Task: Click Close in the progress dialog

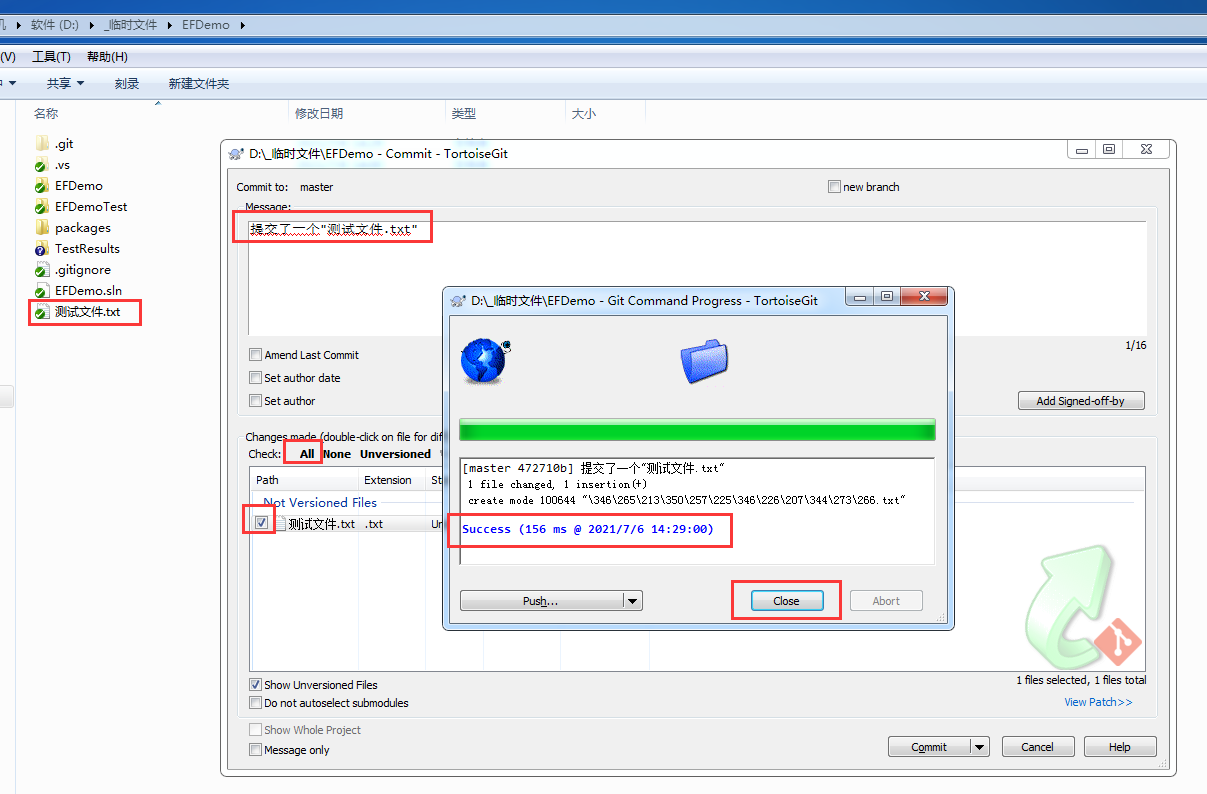Action: [x=786, y=601]
